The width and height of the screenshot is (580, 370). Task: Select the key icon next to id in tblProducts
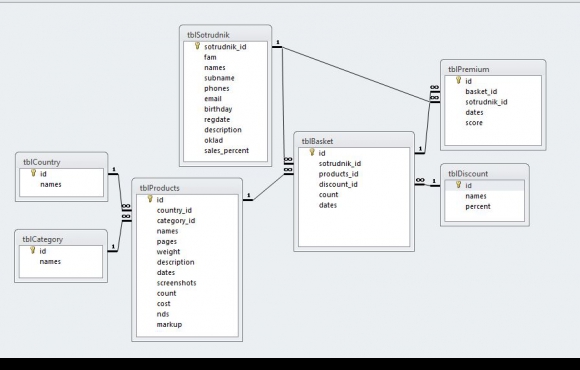click(150, 199)
